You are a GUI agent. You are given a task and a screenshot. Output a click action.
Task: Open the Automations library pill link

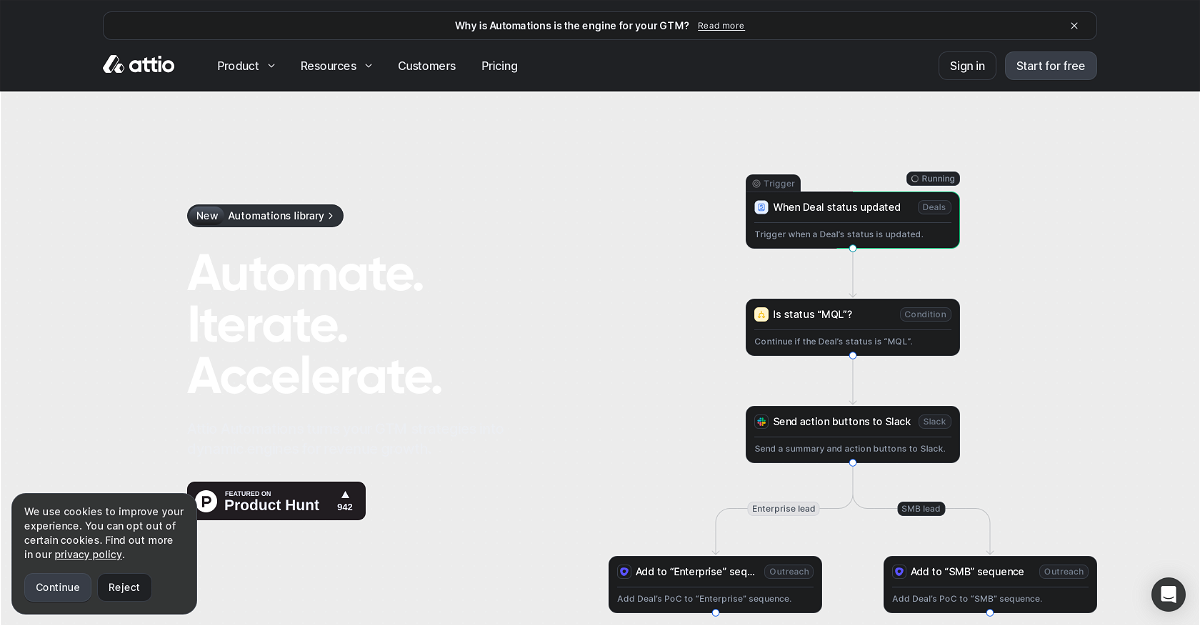[x=265, y=216]
